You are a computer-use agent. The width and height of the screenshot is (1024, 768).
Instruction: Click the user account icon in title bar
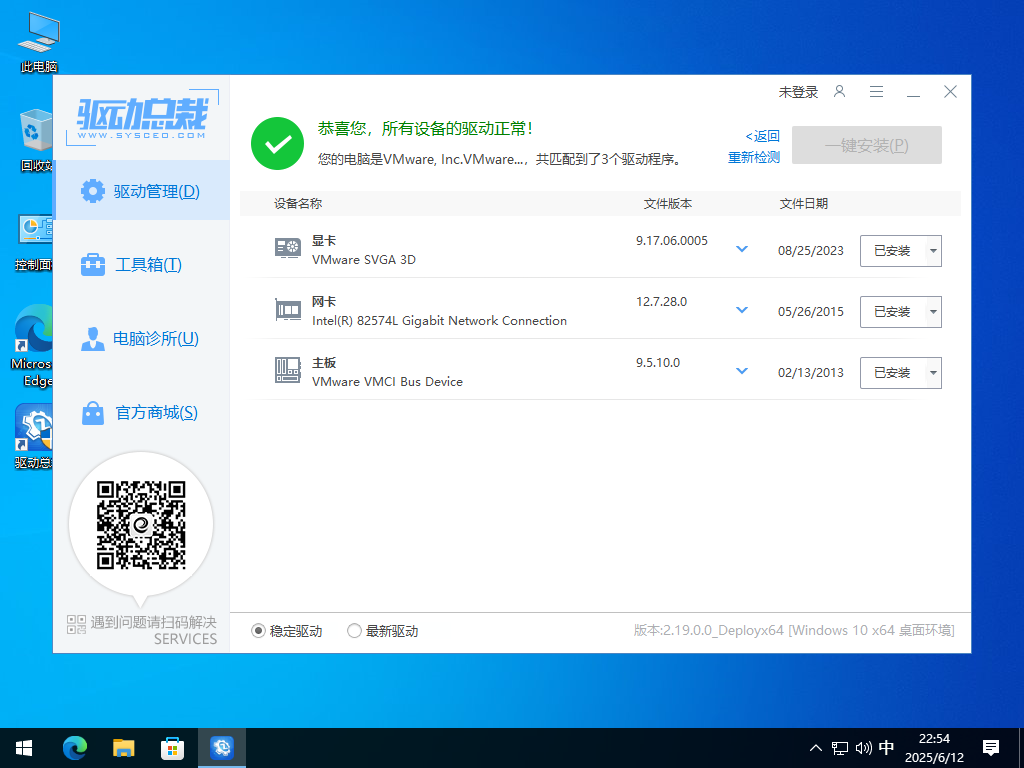pyautogui.click(x=839, y=91)
